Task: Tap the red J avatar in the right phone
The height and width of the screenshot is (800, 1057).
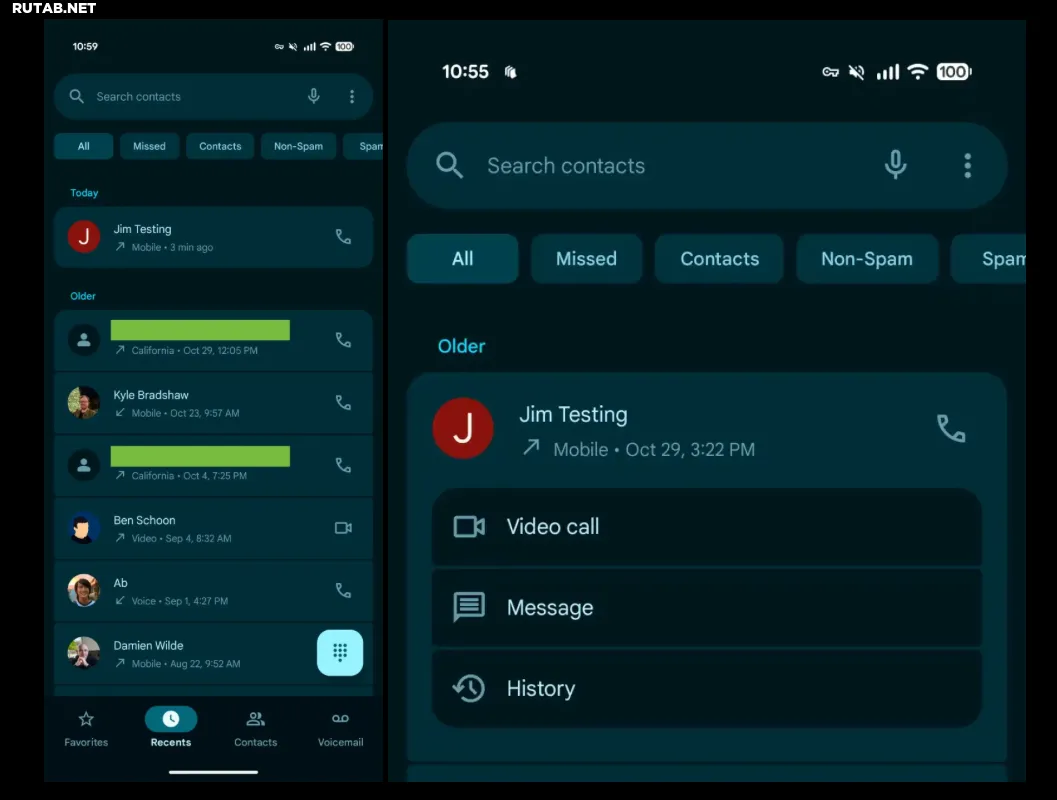Action: click(462, 428)
